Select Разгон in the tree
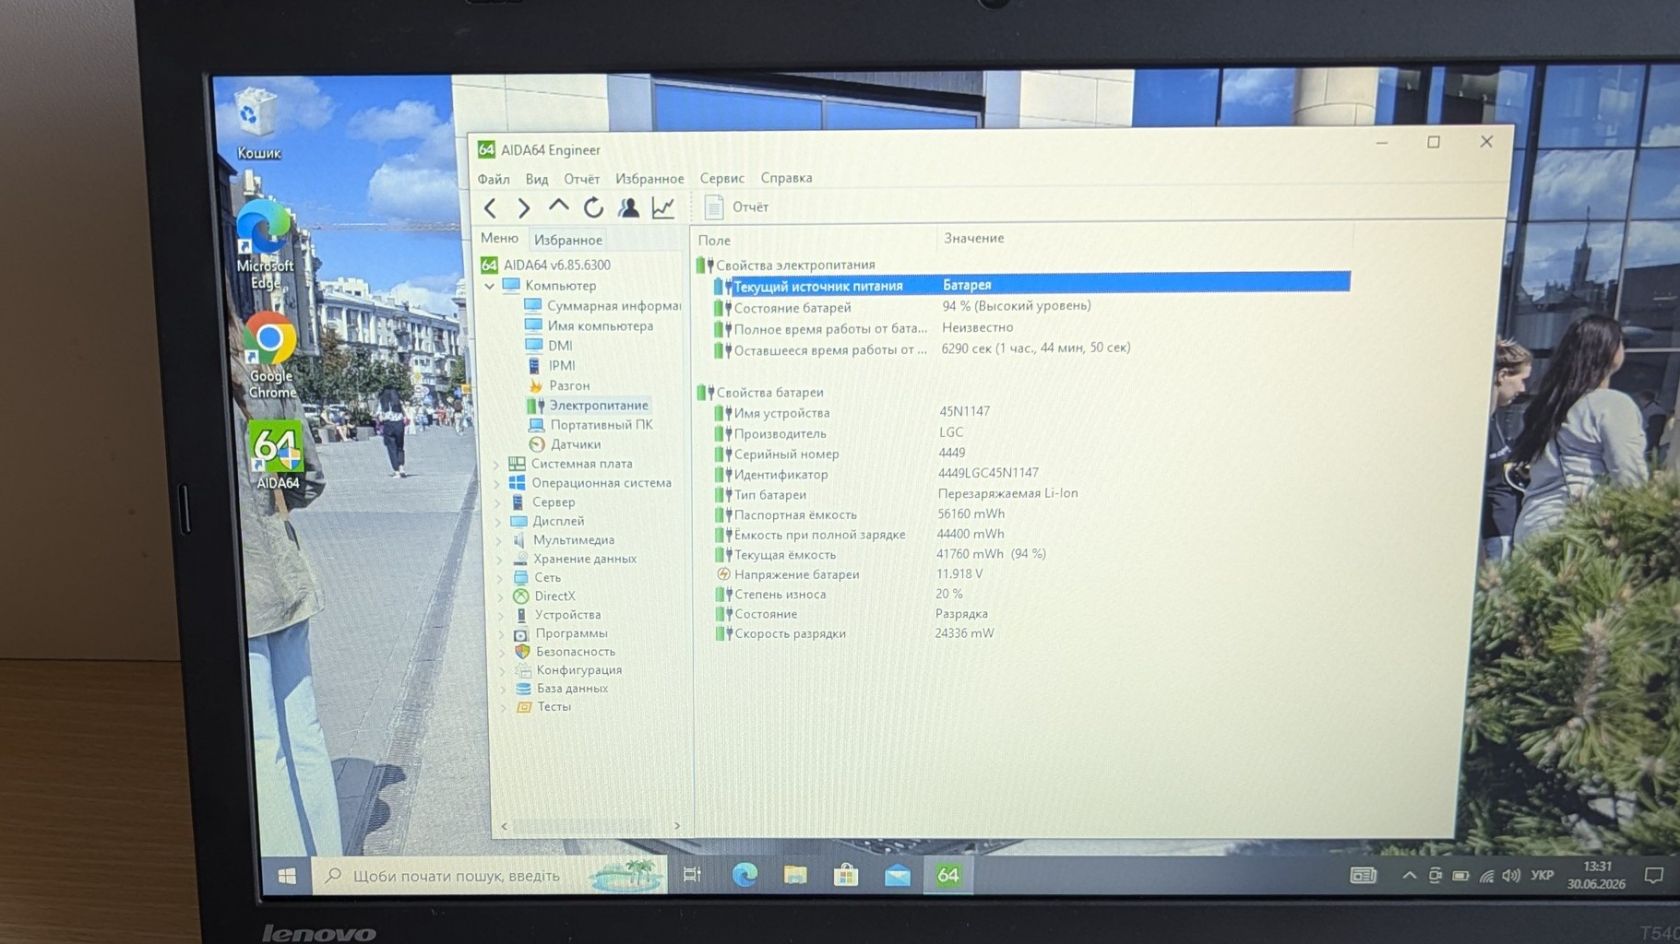 [559, 386]
